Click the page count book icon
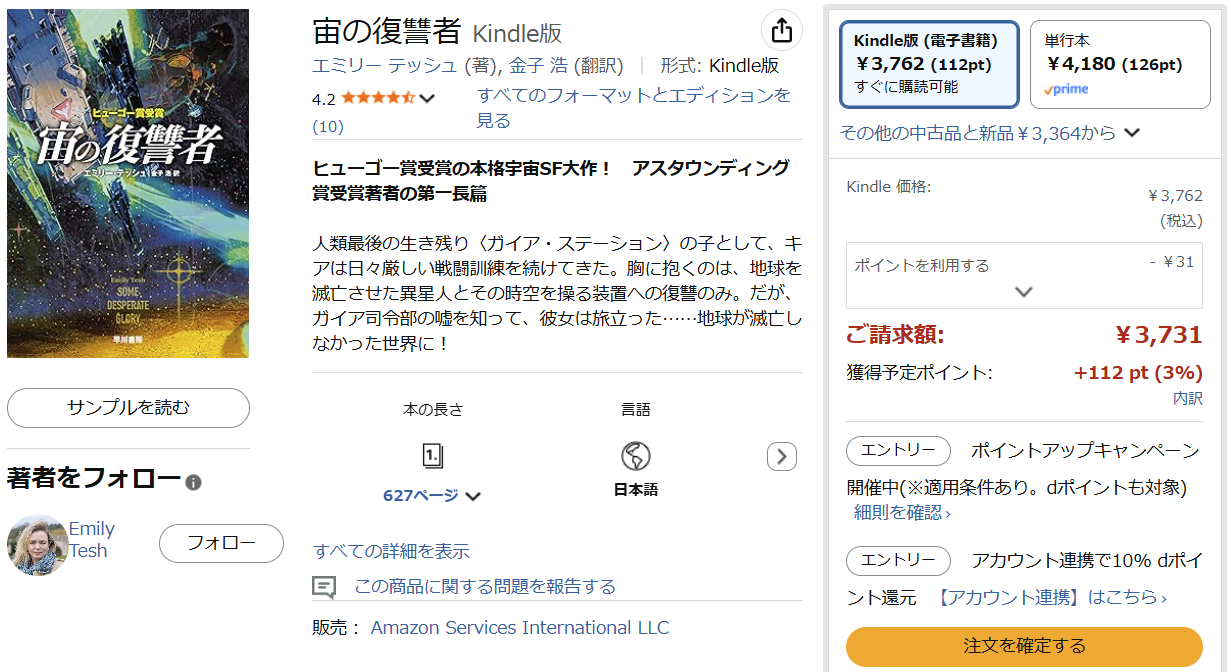Screen dimensions: 1231x672 433,457
